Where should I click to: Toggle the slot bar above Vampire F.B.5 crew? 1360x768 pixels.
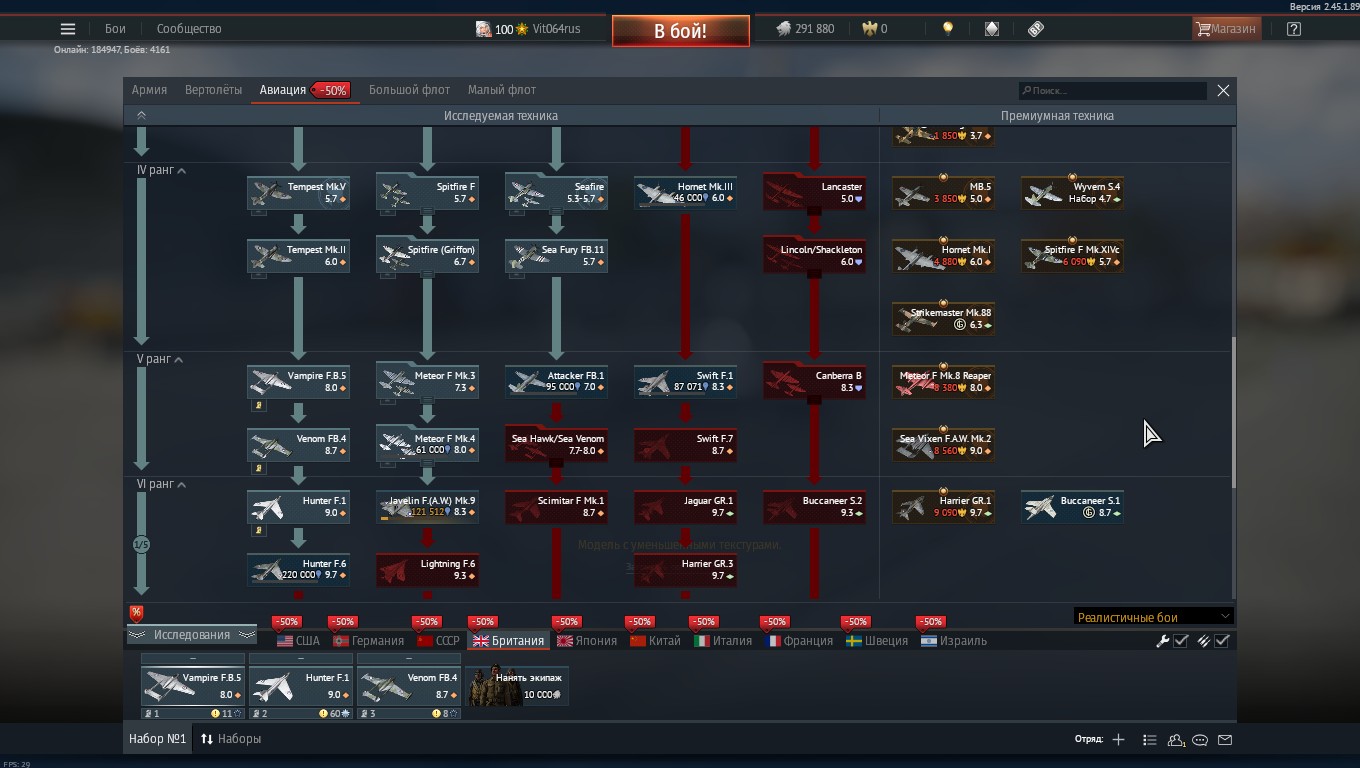193,659
